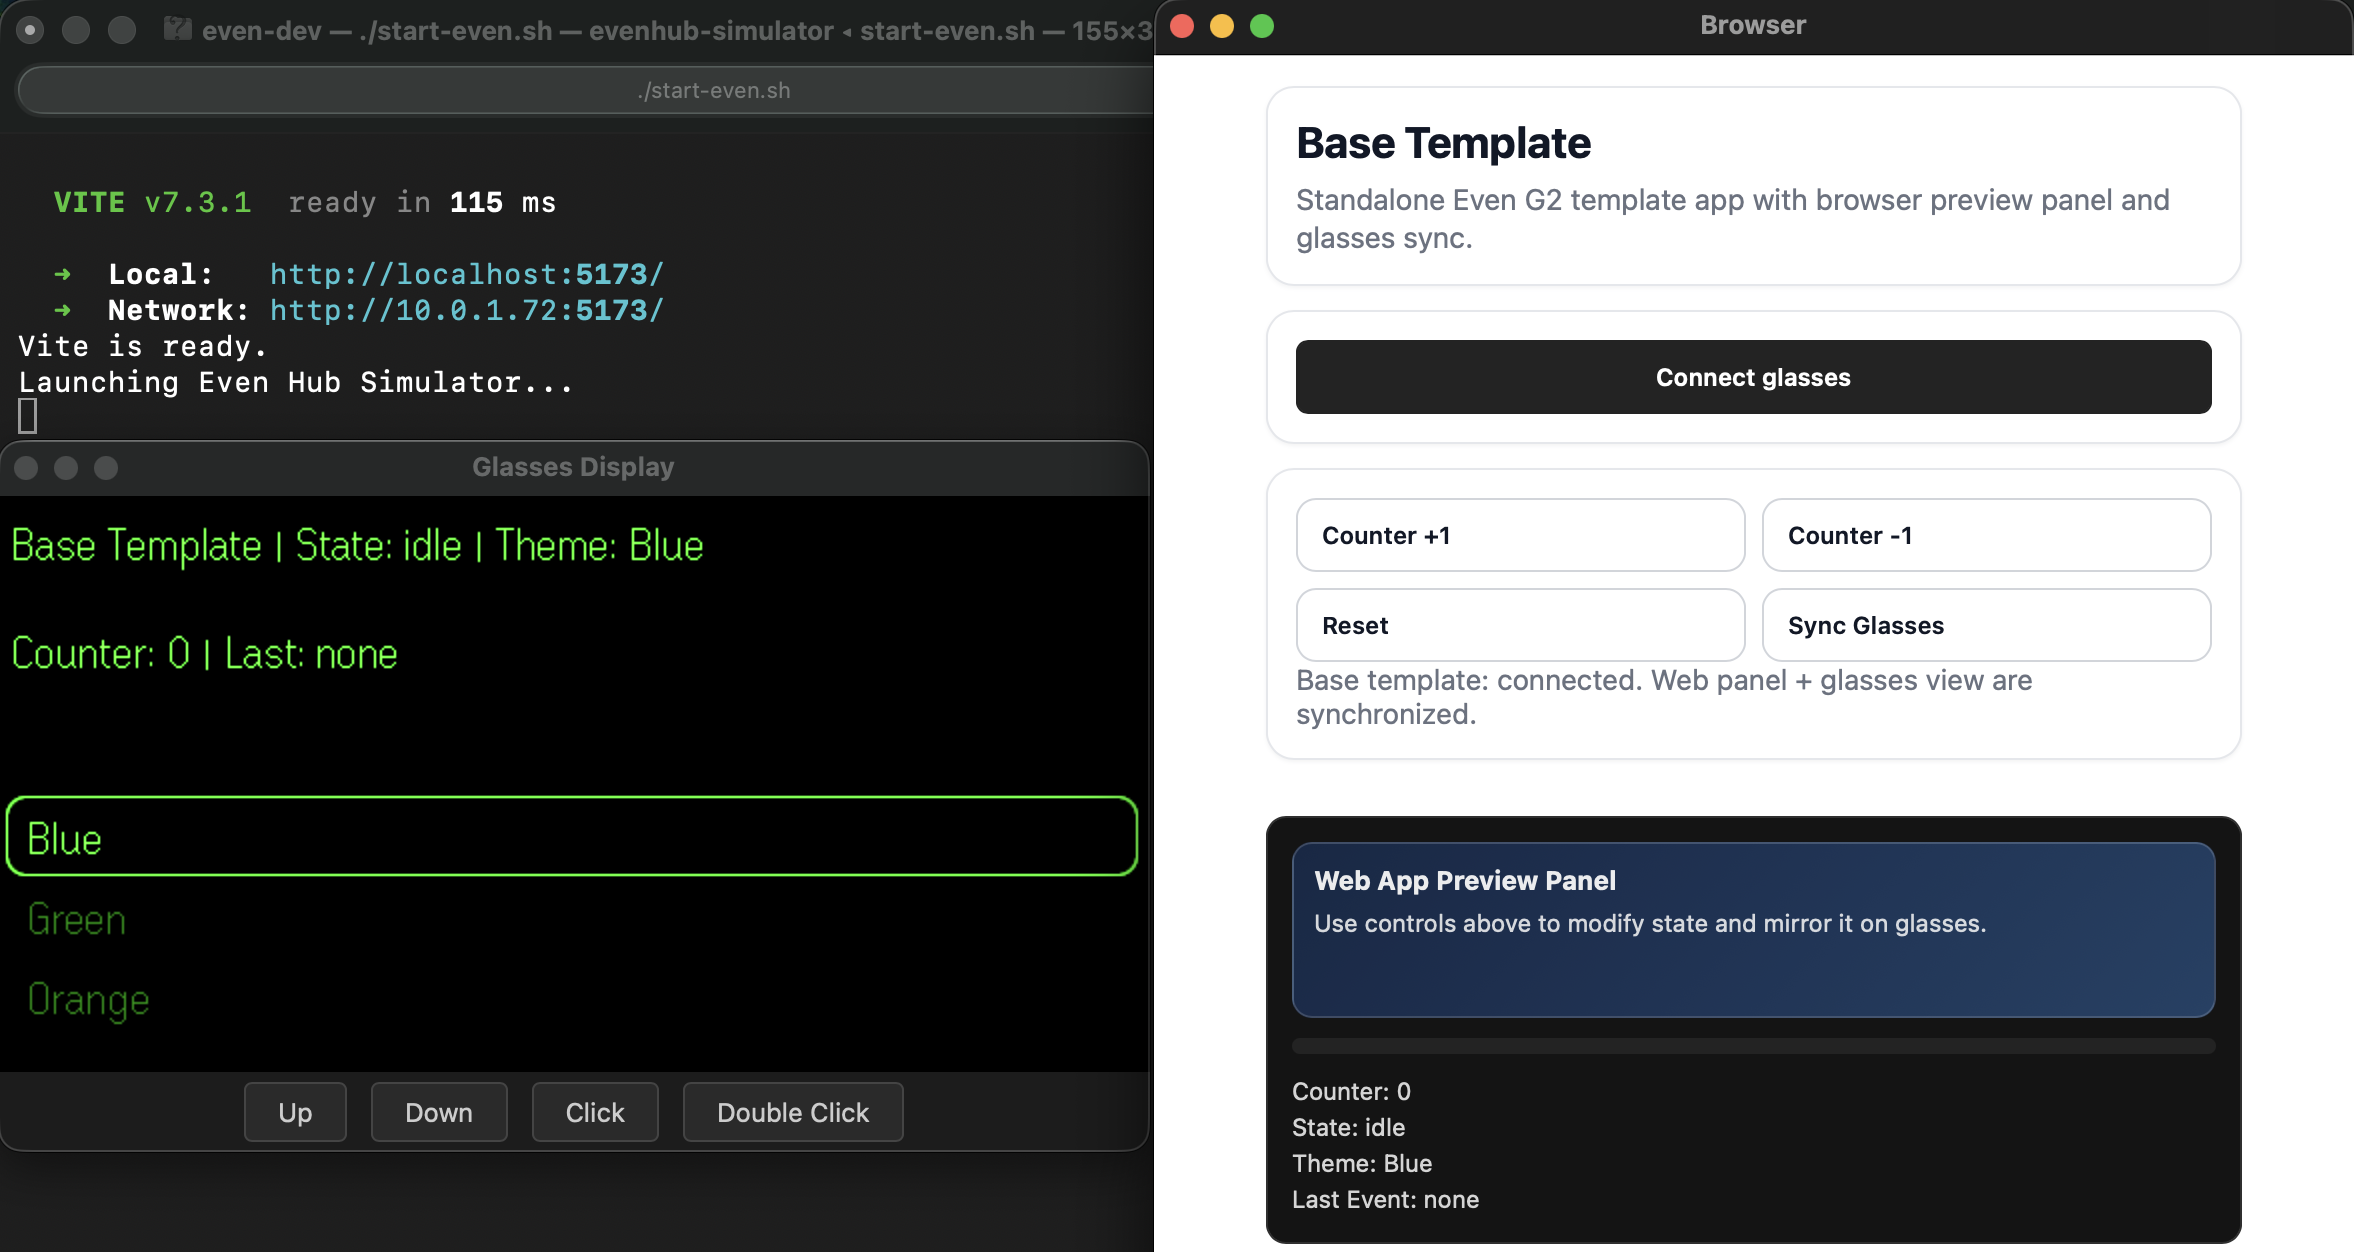2354x1252 pixels.
Task: Minimize the Browser window with yellow button
Action: (x=1222, y=26)
